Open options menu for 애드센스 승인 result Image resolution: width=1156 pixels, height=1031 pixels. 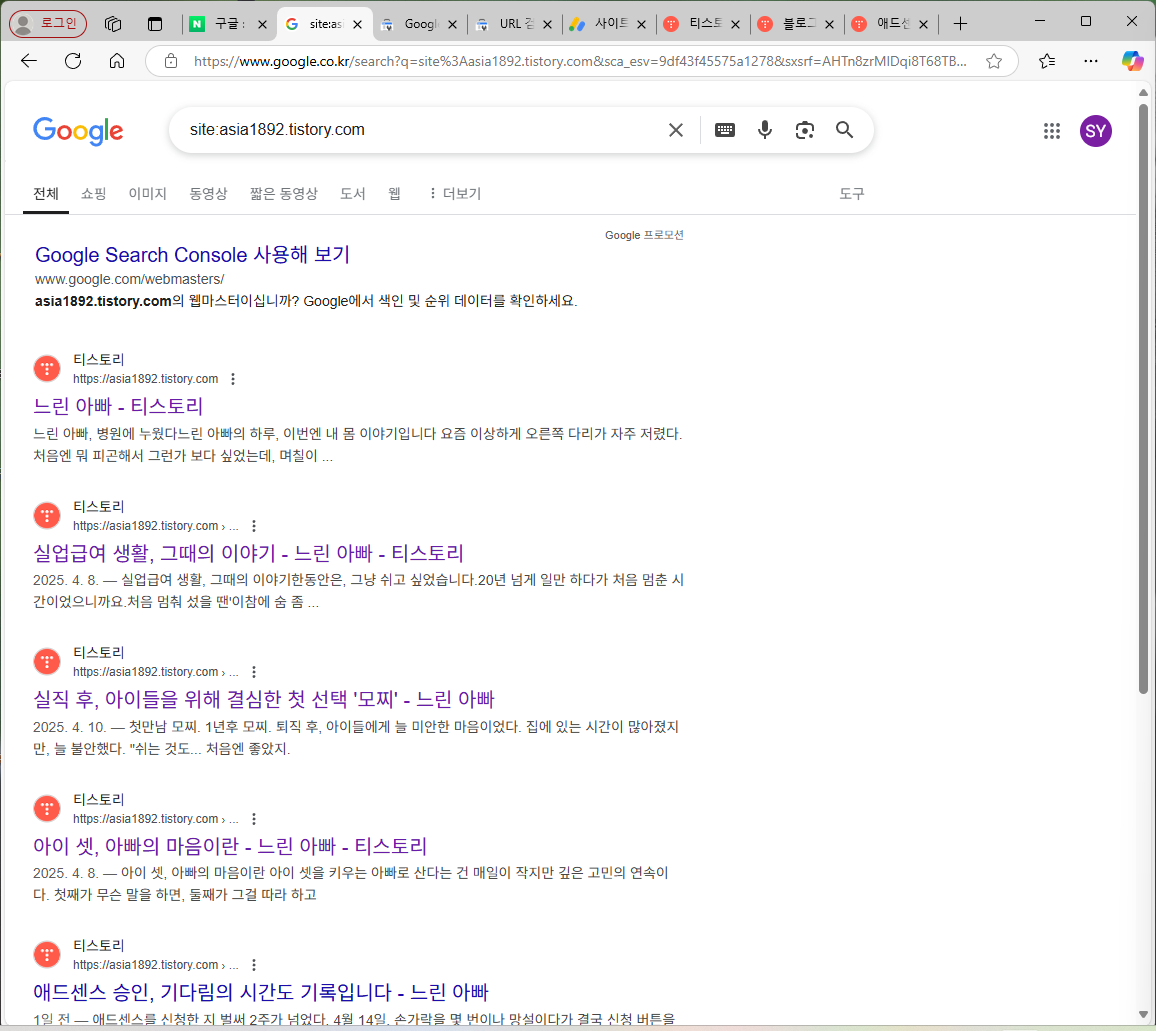[x=254, y=965]
